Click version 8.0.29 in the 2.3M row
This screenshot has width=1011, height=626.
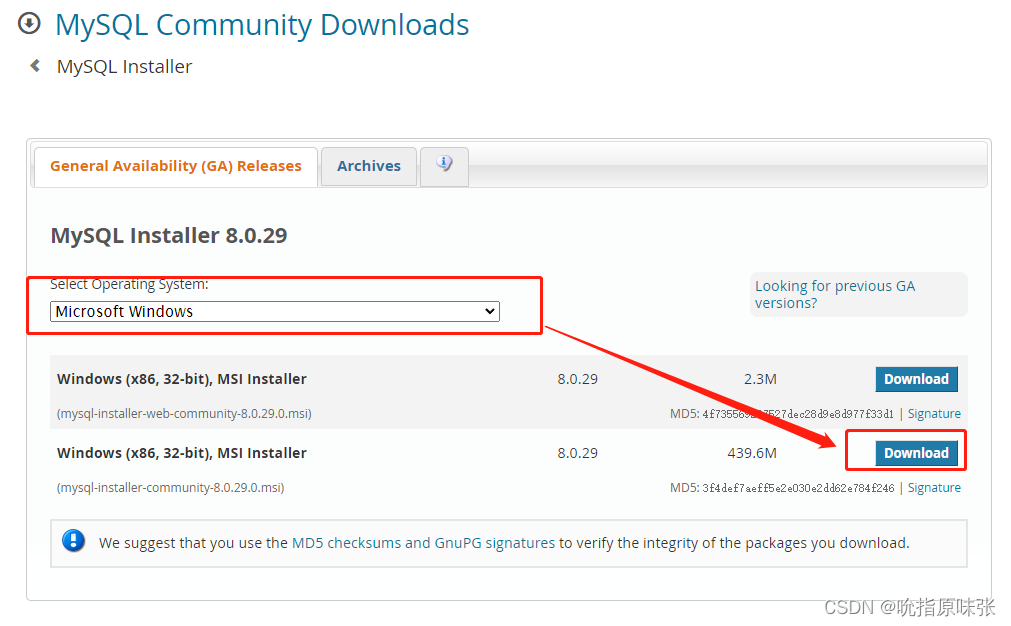[x=578, y=379]
